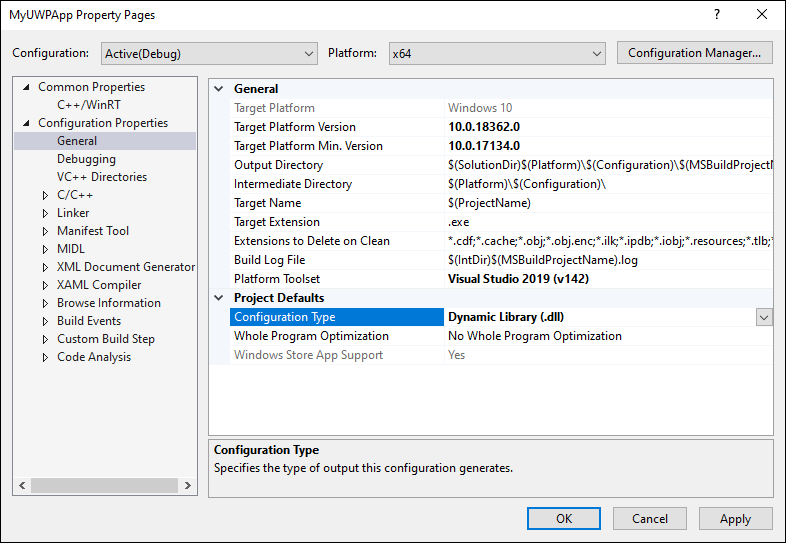
Task: Expand the XAML Compiler tree node
Action: [45, 285]
